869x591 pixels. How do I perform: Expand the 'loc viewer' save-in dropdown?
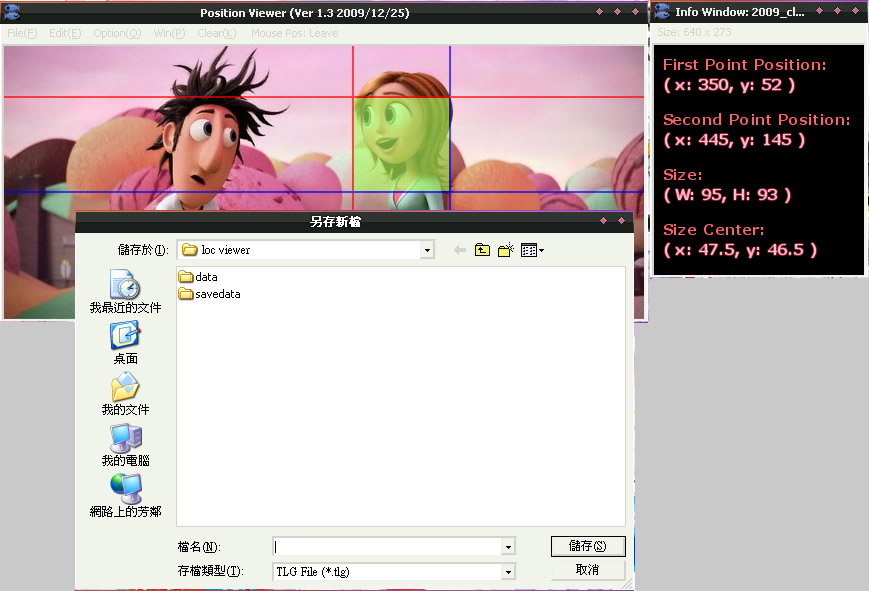[427, 251]
